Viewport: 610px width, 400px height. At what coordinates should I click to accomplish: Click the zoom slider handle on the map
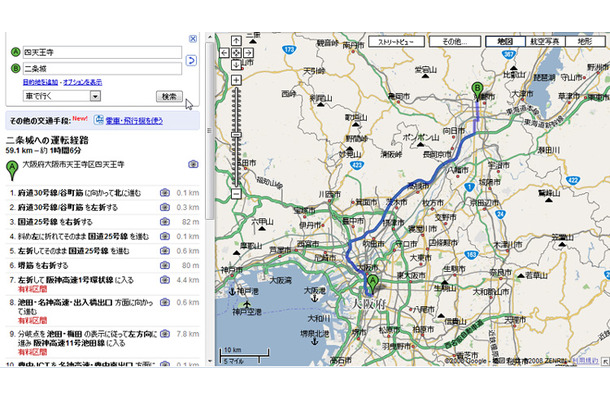236,135
